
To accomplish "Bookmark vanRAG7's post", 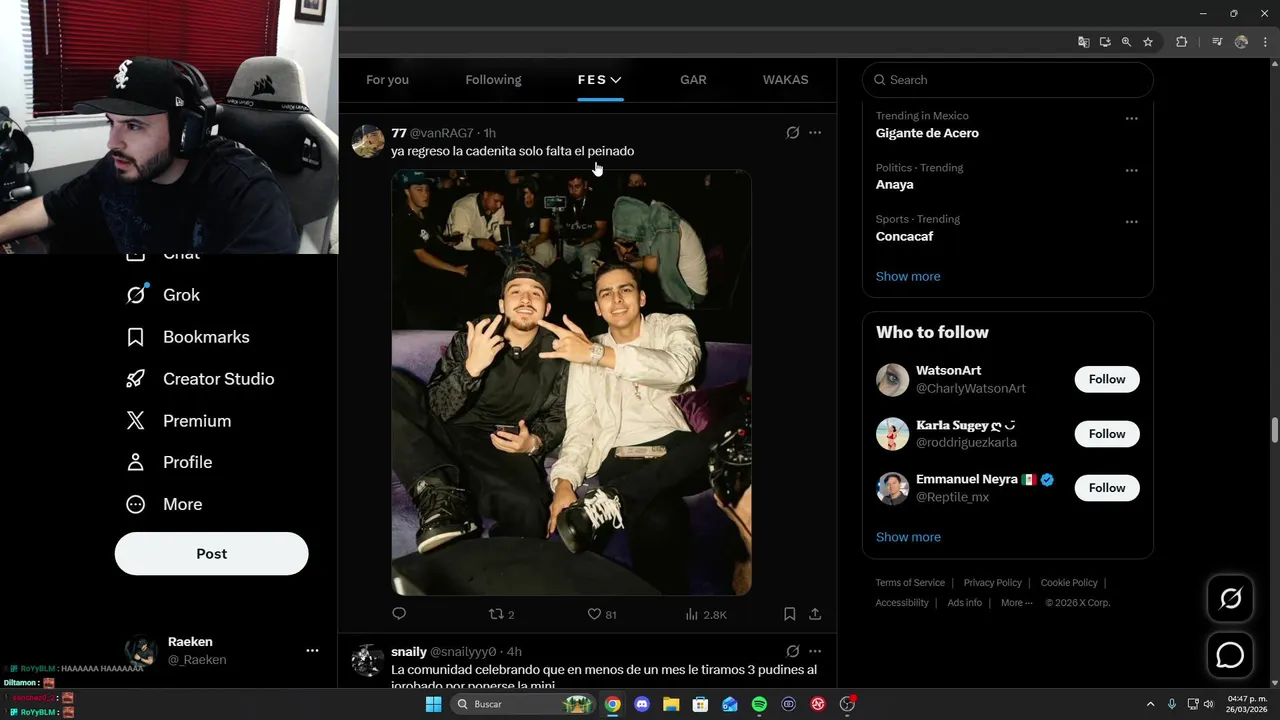I will [x=789, y=614].
